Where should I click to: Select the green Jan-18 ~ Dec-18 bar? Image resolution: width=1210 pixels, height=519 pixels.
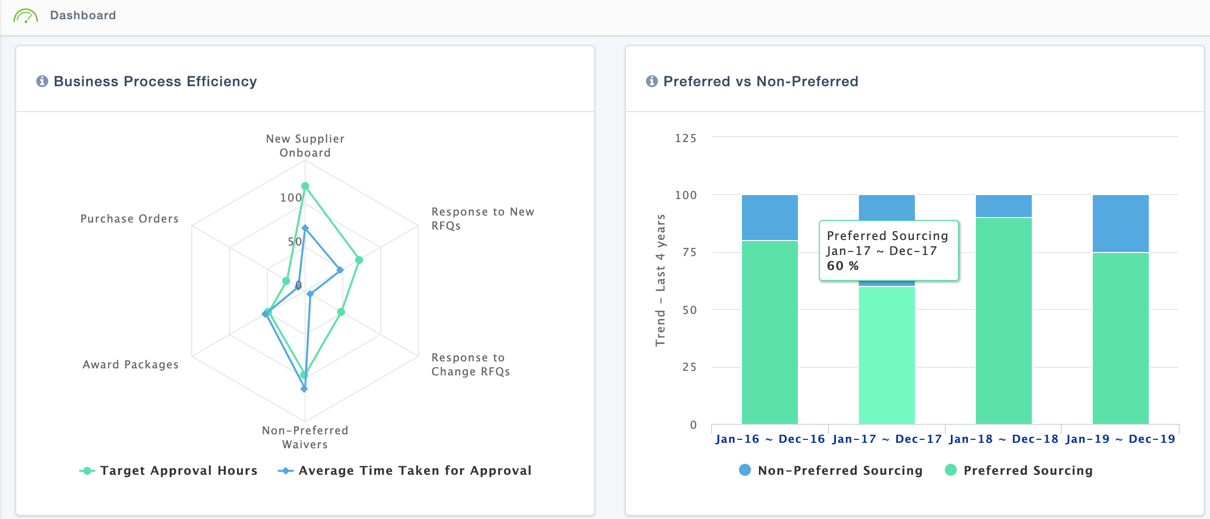tap(1003, 320)
